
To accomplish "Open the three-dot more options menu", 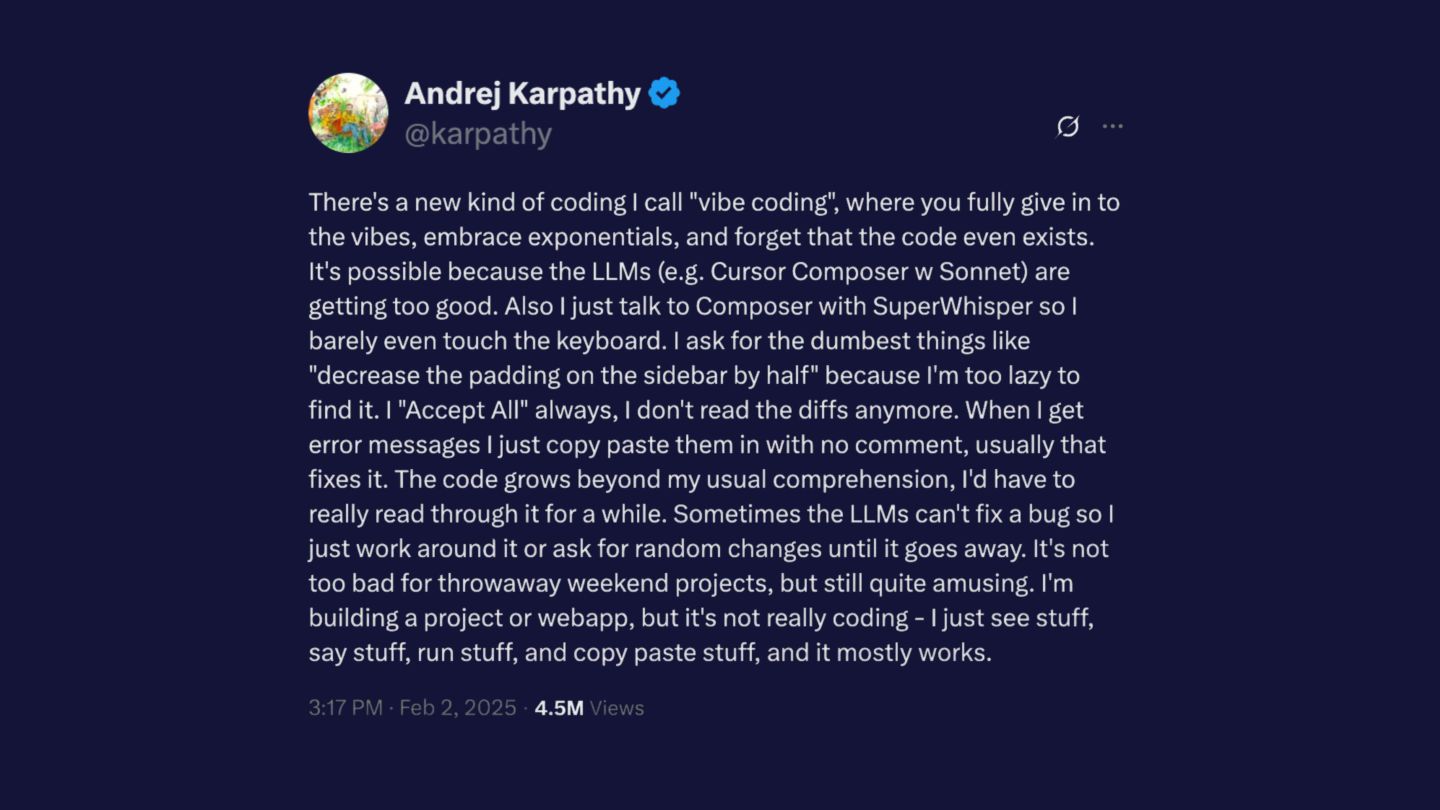I will (x=1112, y=127).
